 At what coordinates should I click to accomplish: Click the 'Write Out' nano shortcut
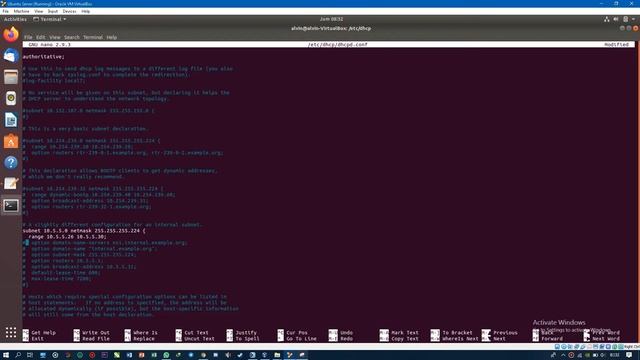(x=92, y=333)
